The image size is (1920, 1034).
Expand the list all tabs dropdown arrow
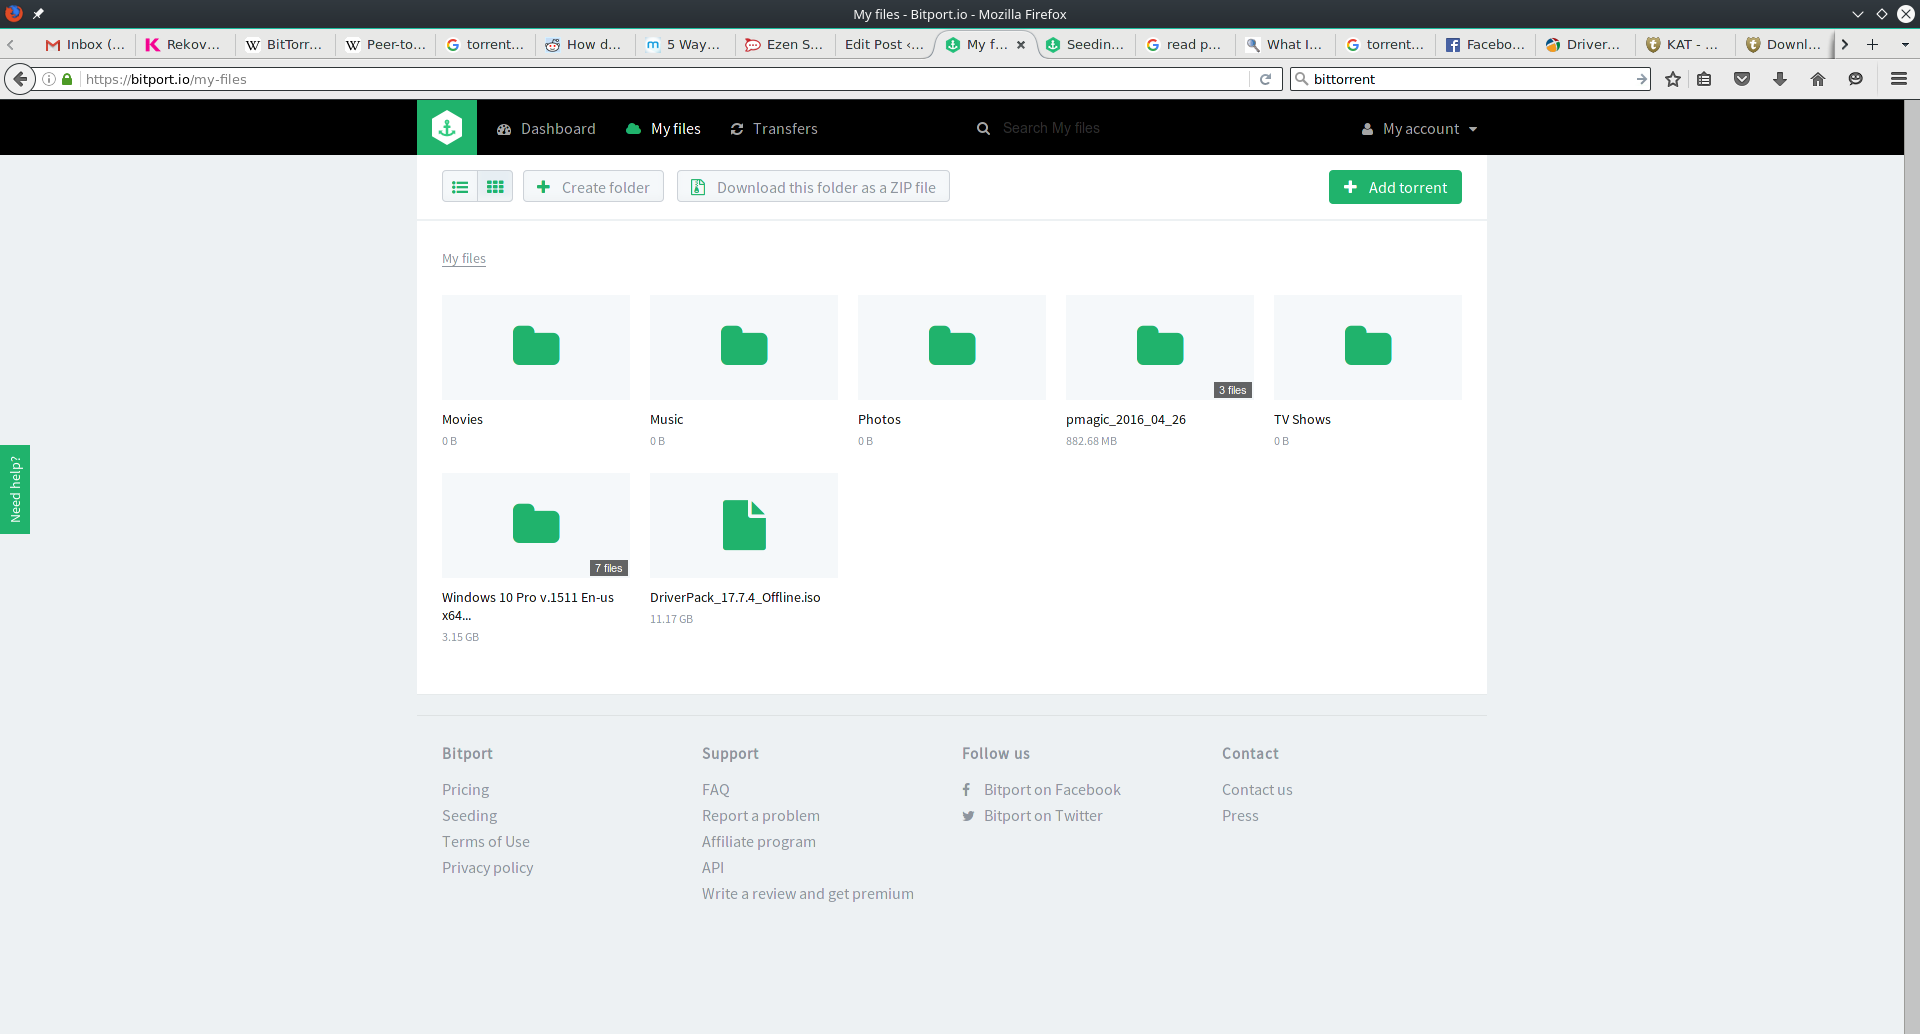click(1905, 44)
